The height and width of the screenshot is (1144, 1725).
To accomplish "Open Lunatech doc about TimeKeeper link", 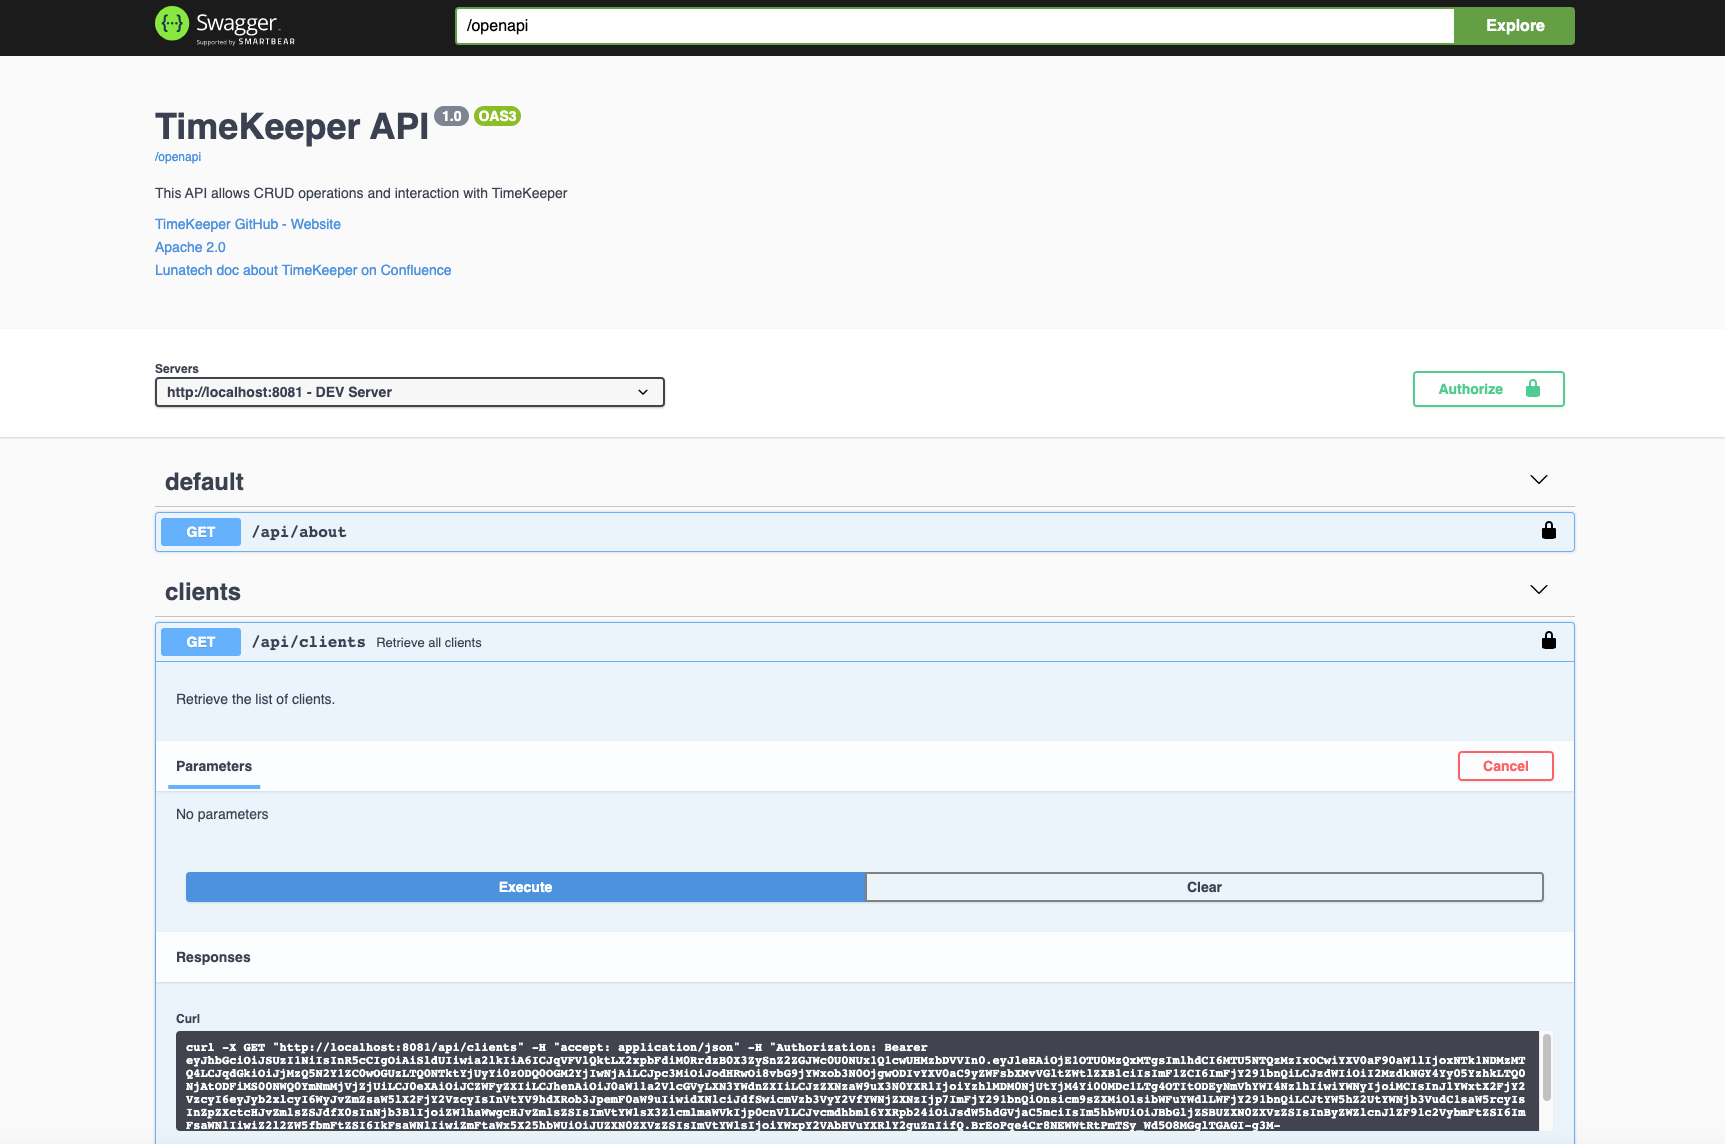I will click(x=303, y=270).
